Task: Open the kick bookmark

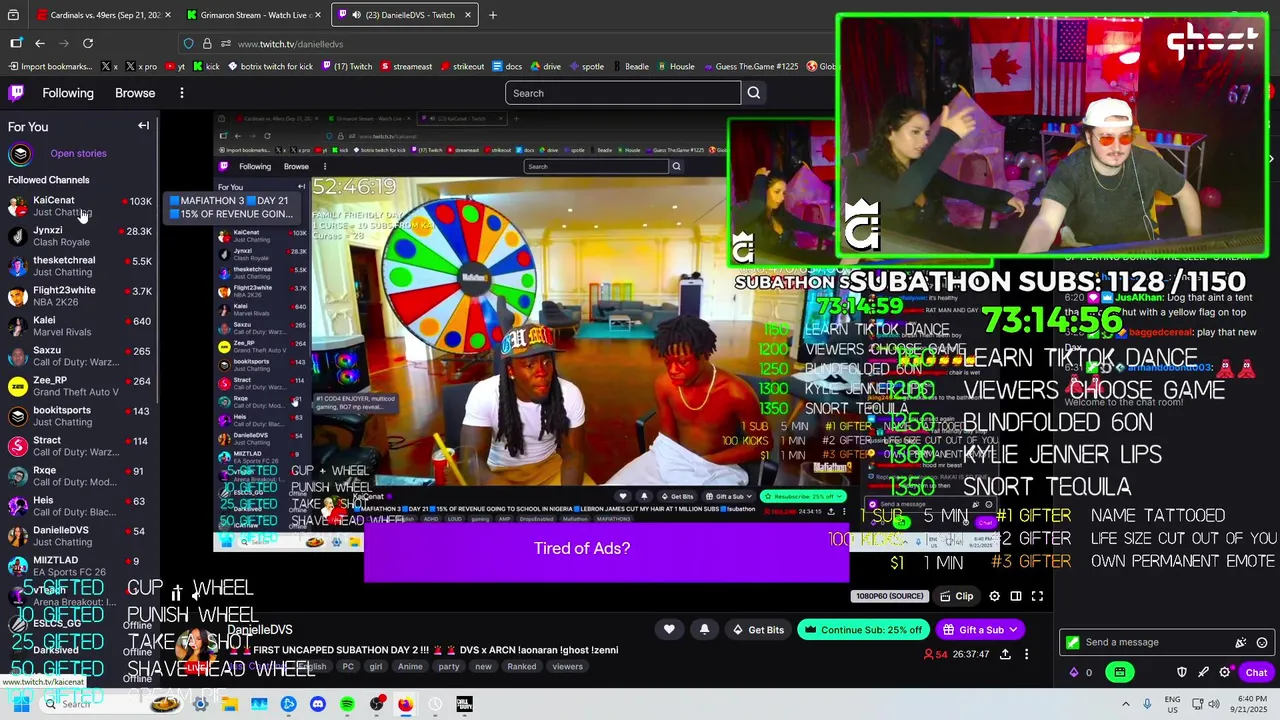Action: 206,67
